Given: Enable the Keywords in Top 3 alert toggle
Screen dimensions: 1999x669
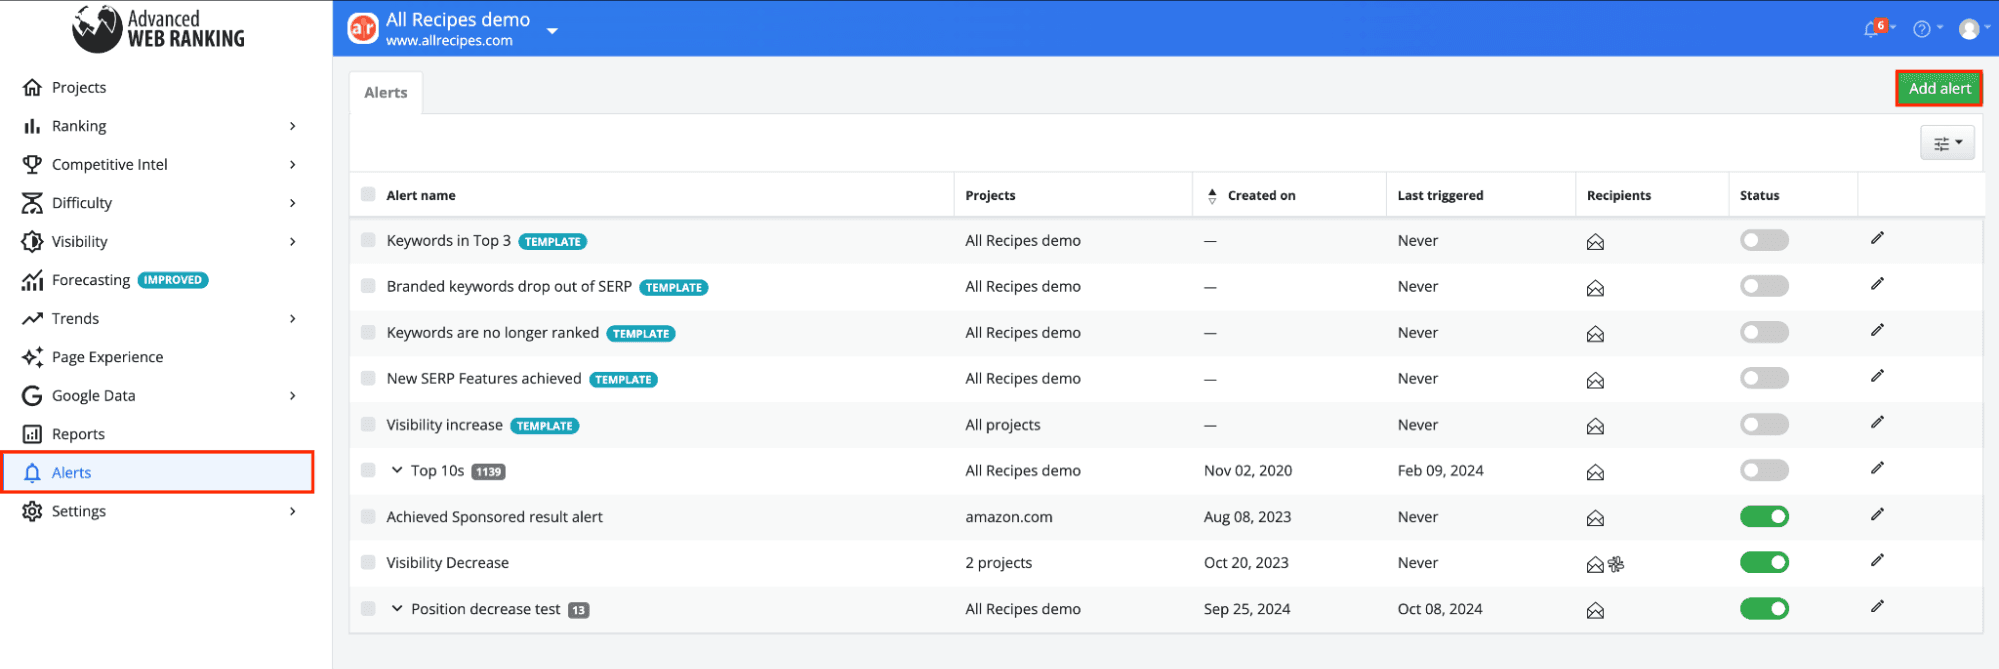Looking at the screenshot, I should (x=1764, y=240).
